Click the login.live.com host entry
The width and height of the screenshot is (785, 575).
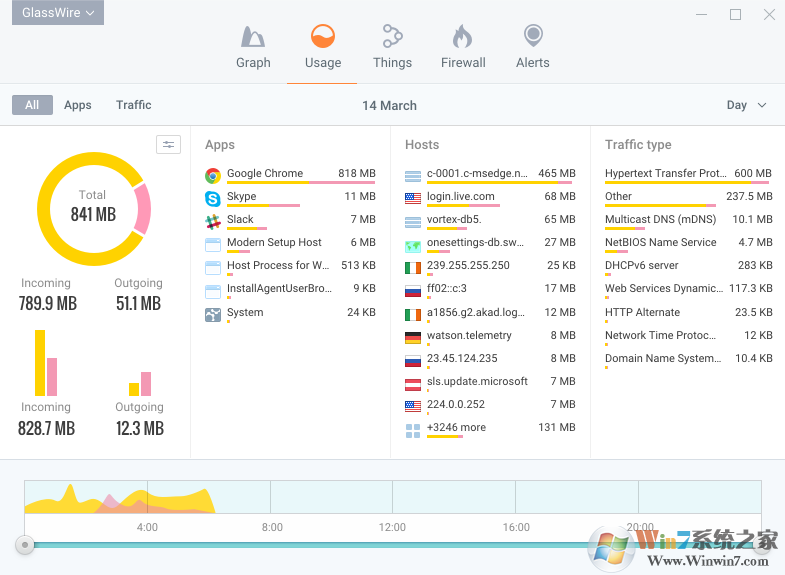pos(460,197)
